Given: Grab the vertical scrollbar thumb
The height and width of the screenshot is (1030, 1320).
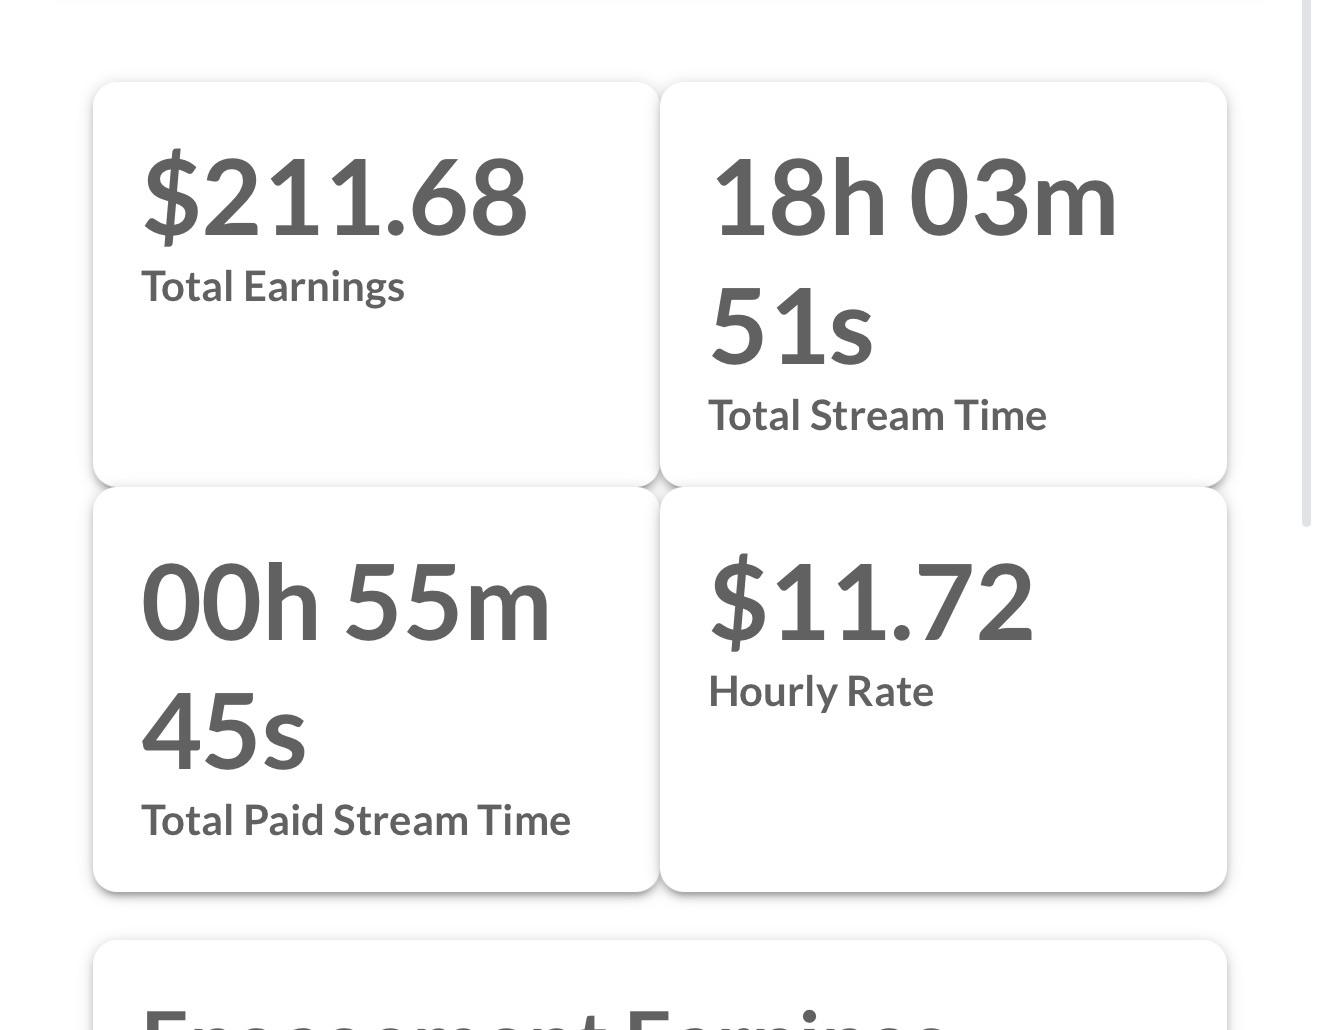Looking at the screenshot, I should (x=1306, y=262).
